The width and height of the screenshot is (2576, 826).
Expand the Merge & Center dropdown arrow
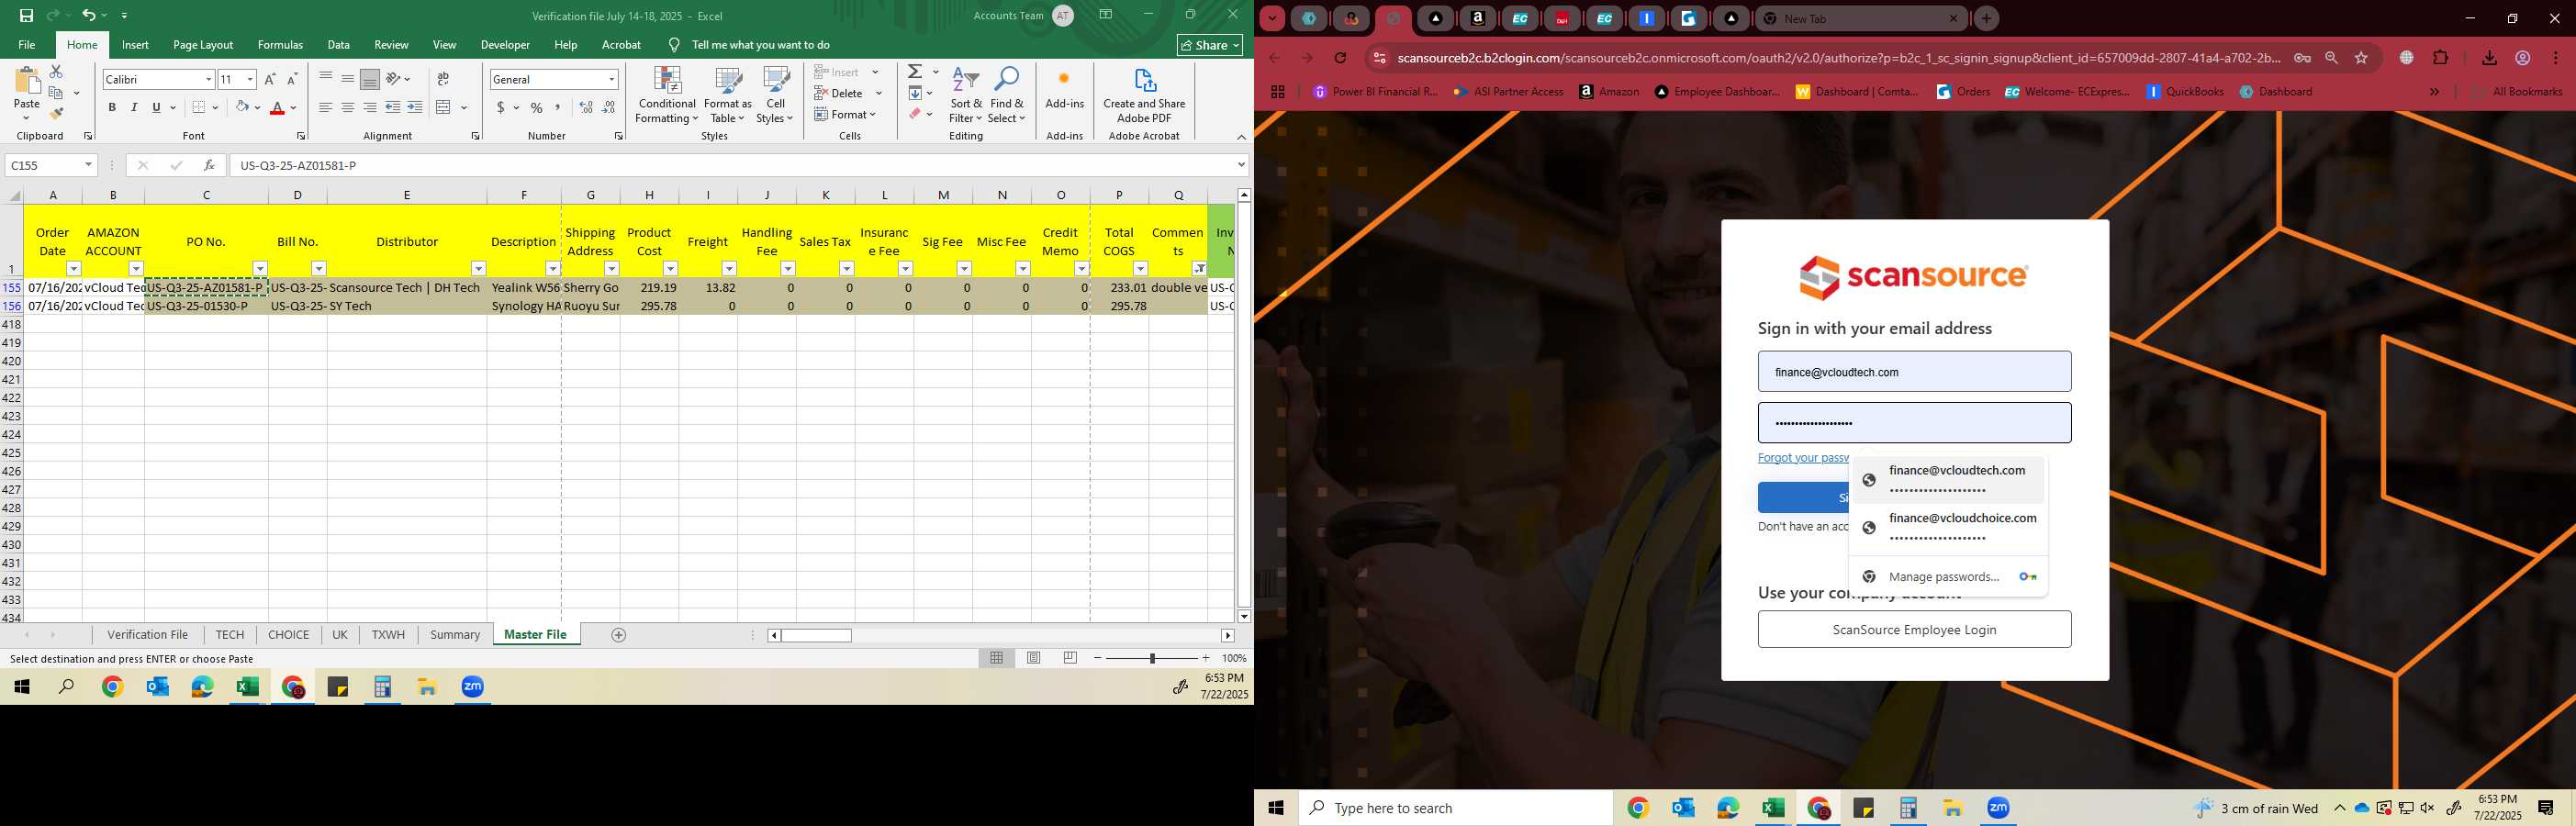[x=464, y=107]
